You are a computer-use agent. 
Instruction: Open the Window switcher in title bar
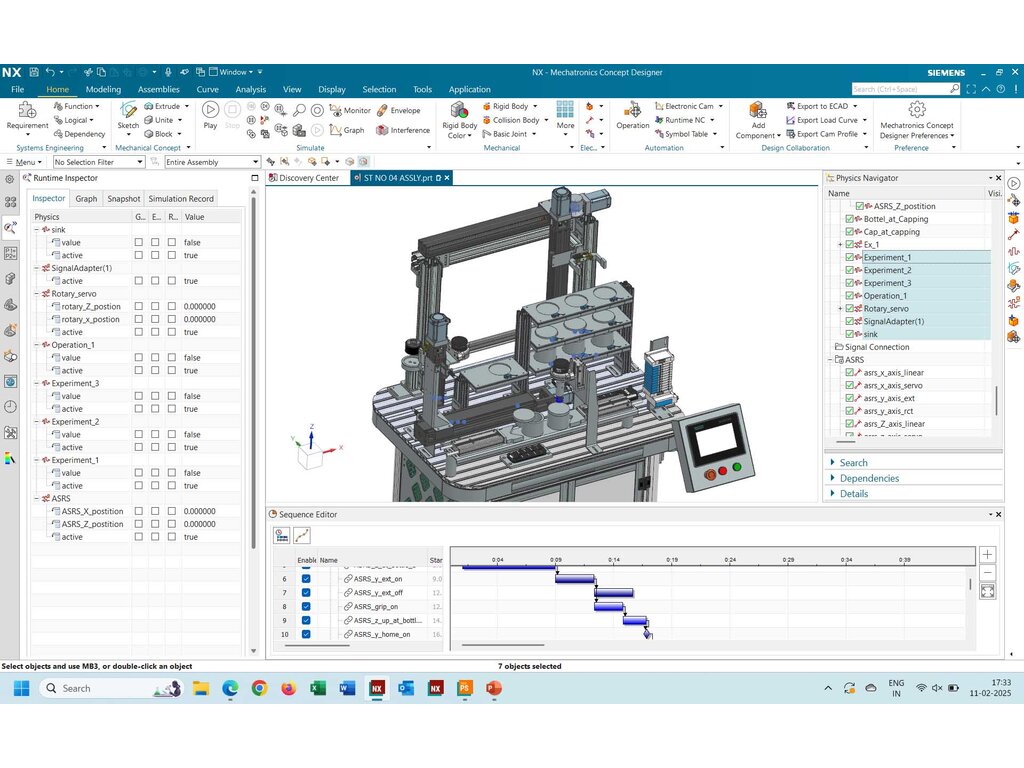(230, 72)
